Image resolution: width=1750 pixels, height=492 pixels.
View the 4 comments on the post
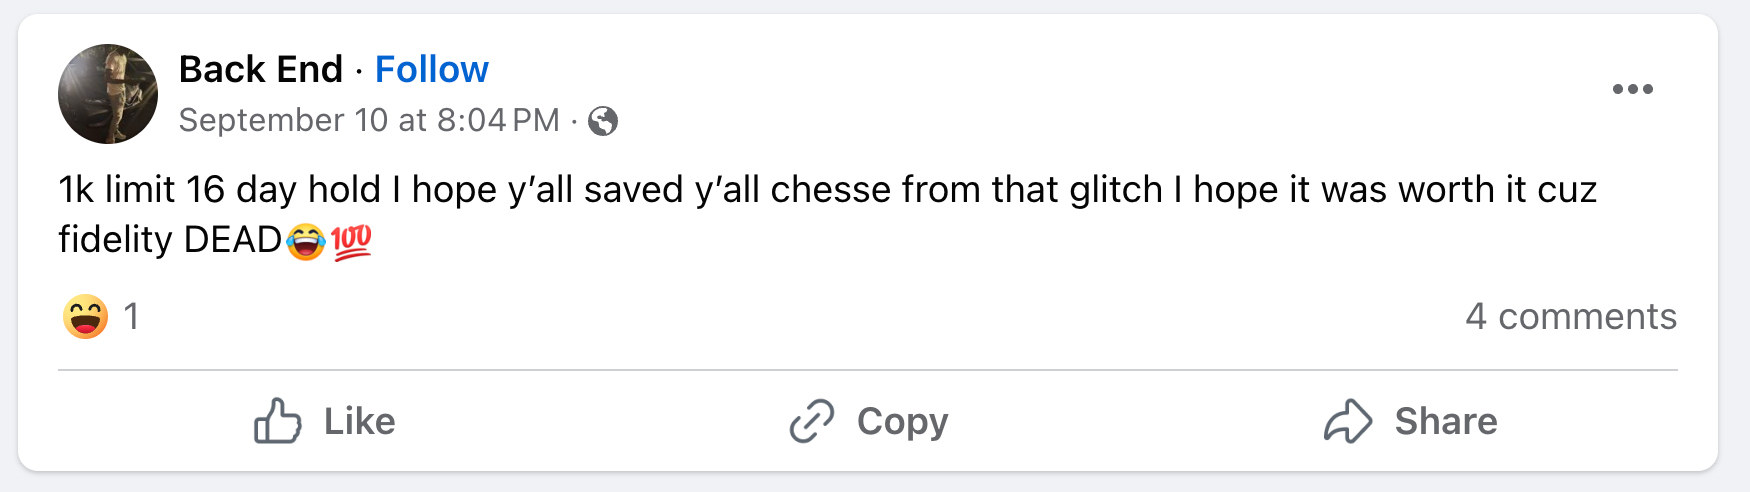(x=1570, y=316)
